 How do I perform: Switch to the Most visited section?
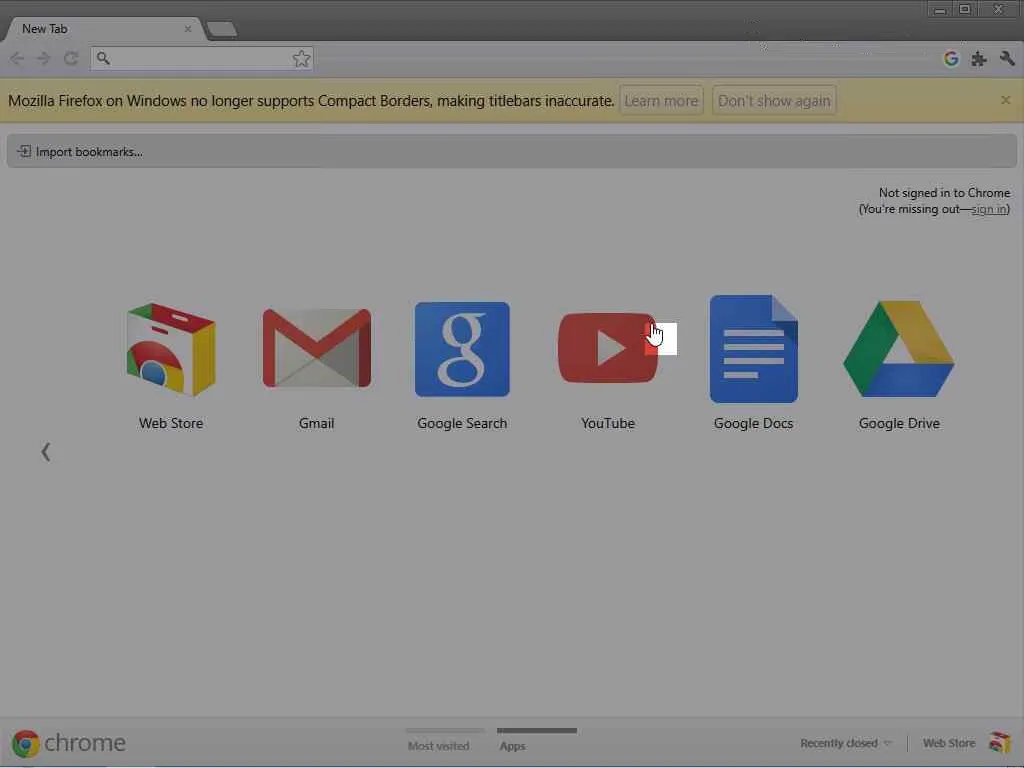pos(438,746)
